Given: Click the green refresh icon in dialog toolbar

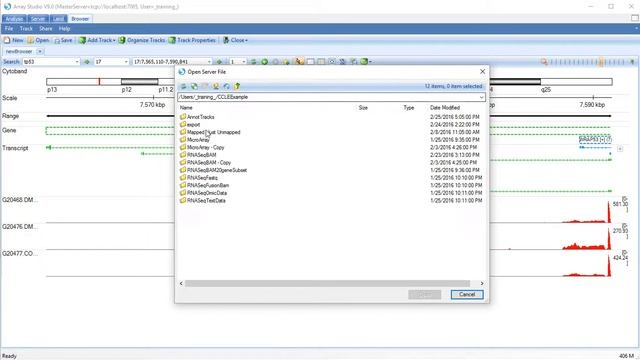Looking at the screenshot, I should point(194,86).
